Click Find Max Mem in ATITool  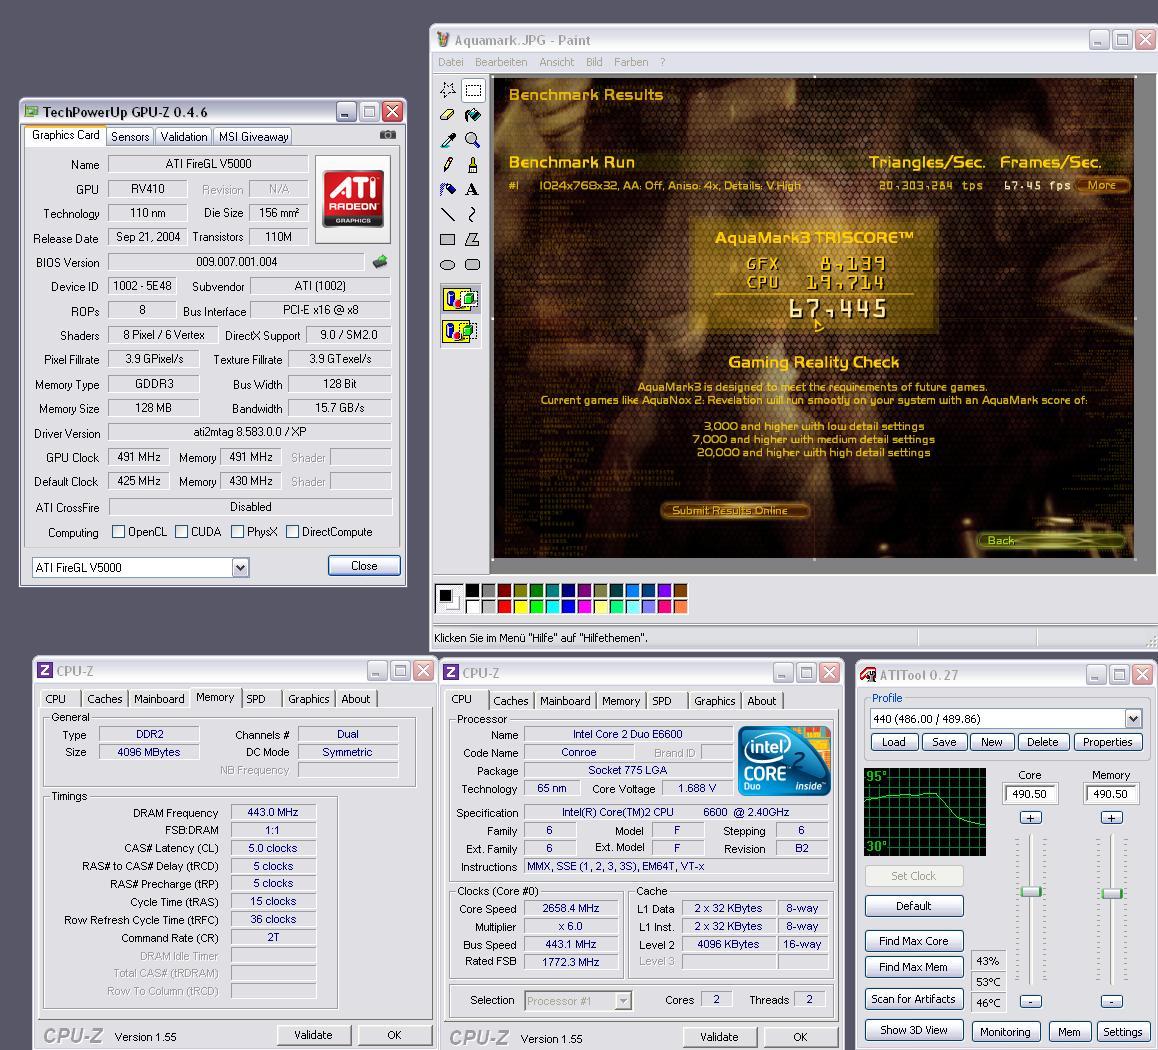[x=914, y=967]
